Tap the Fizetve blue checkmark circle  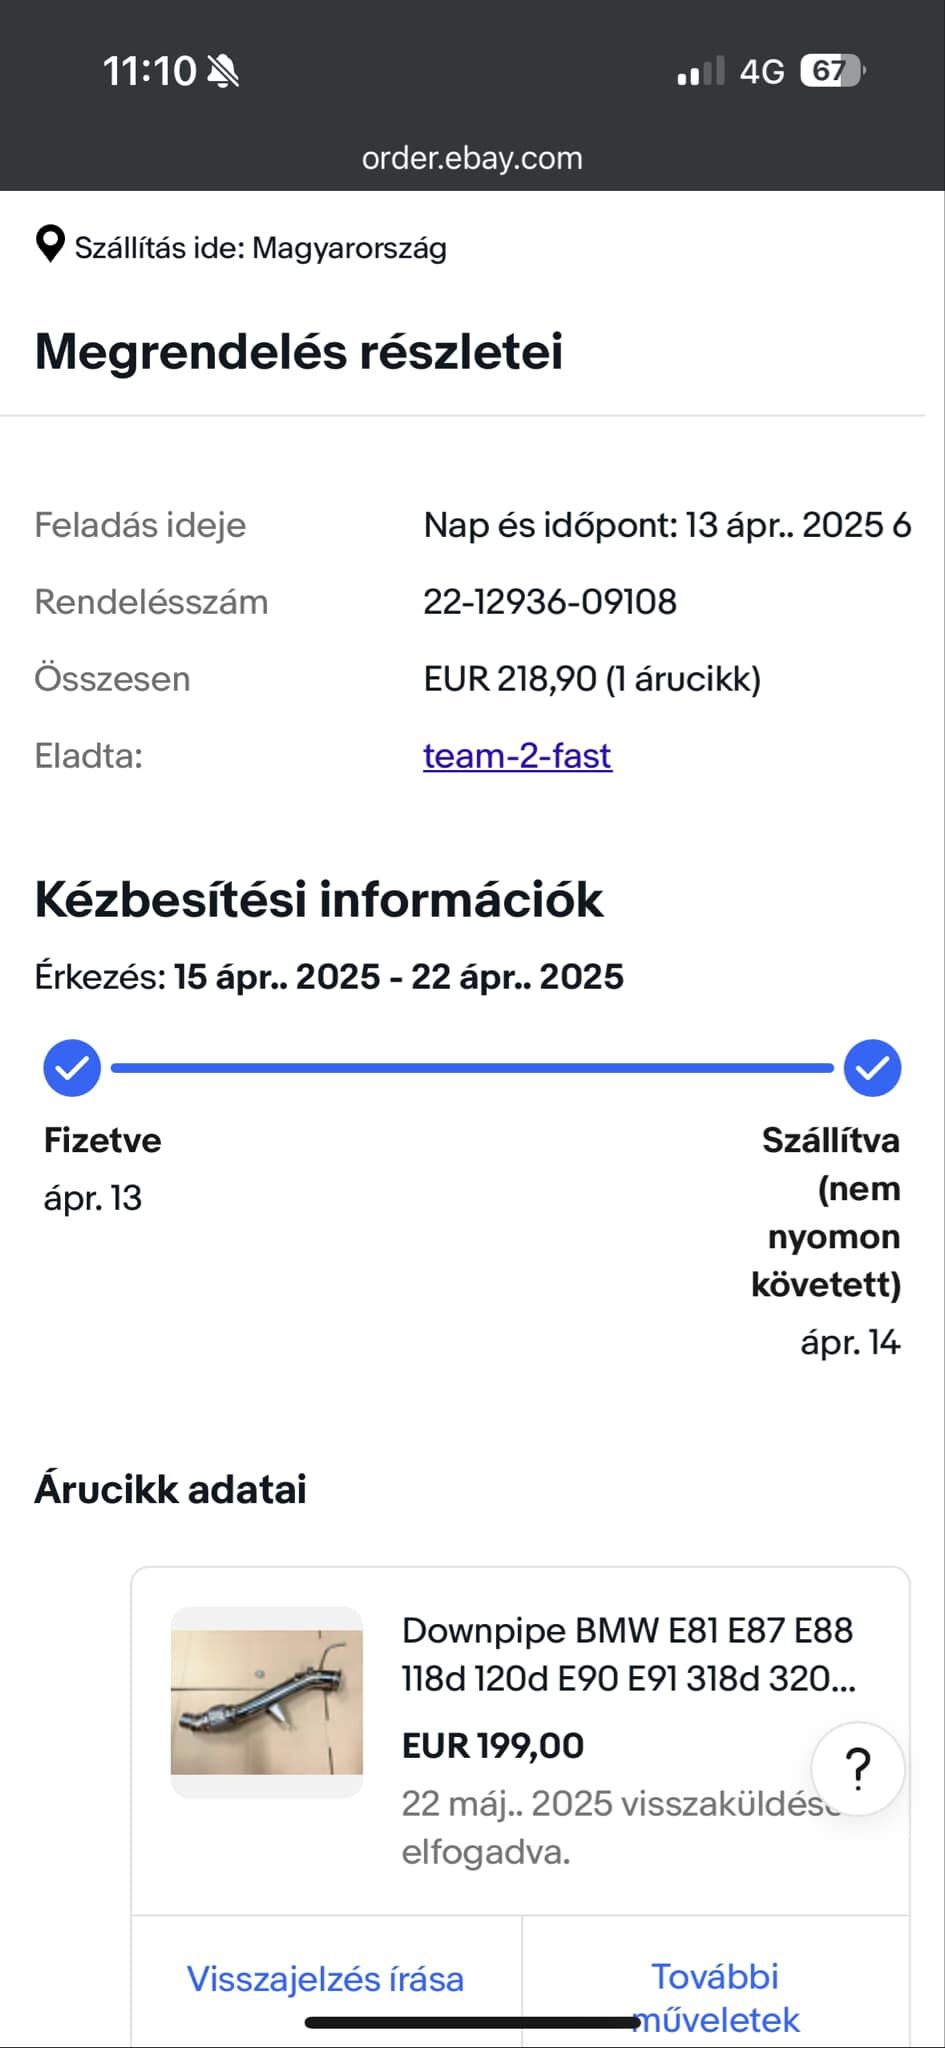(72, 1068)
